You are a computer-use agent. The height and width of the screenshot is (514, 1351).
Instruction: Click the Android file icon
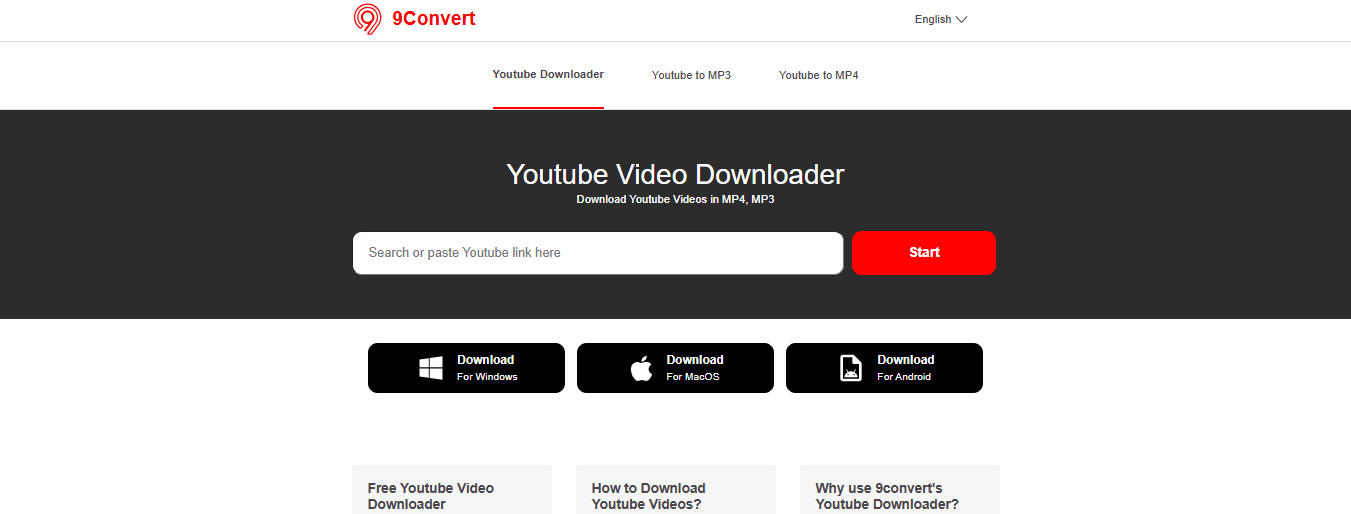[x=850, y=368]
